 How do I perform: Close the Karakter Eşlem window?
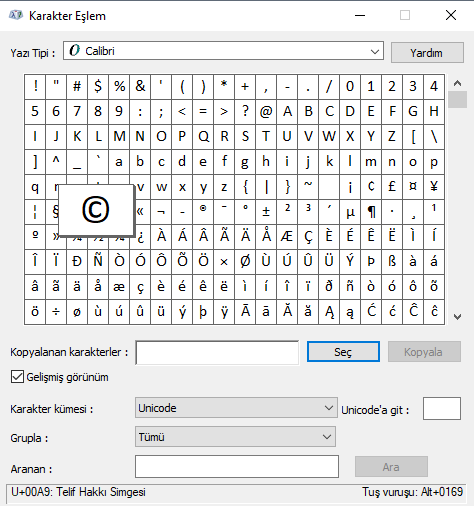coord(451,15)
